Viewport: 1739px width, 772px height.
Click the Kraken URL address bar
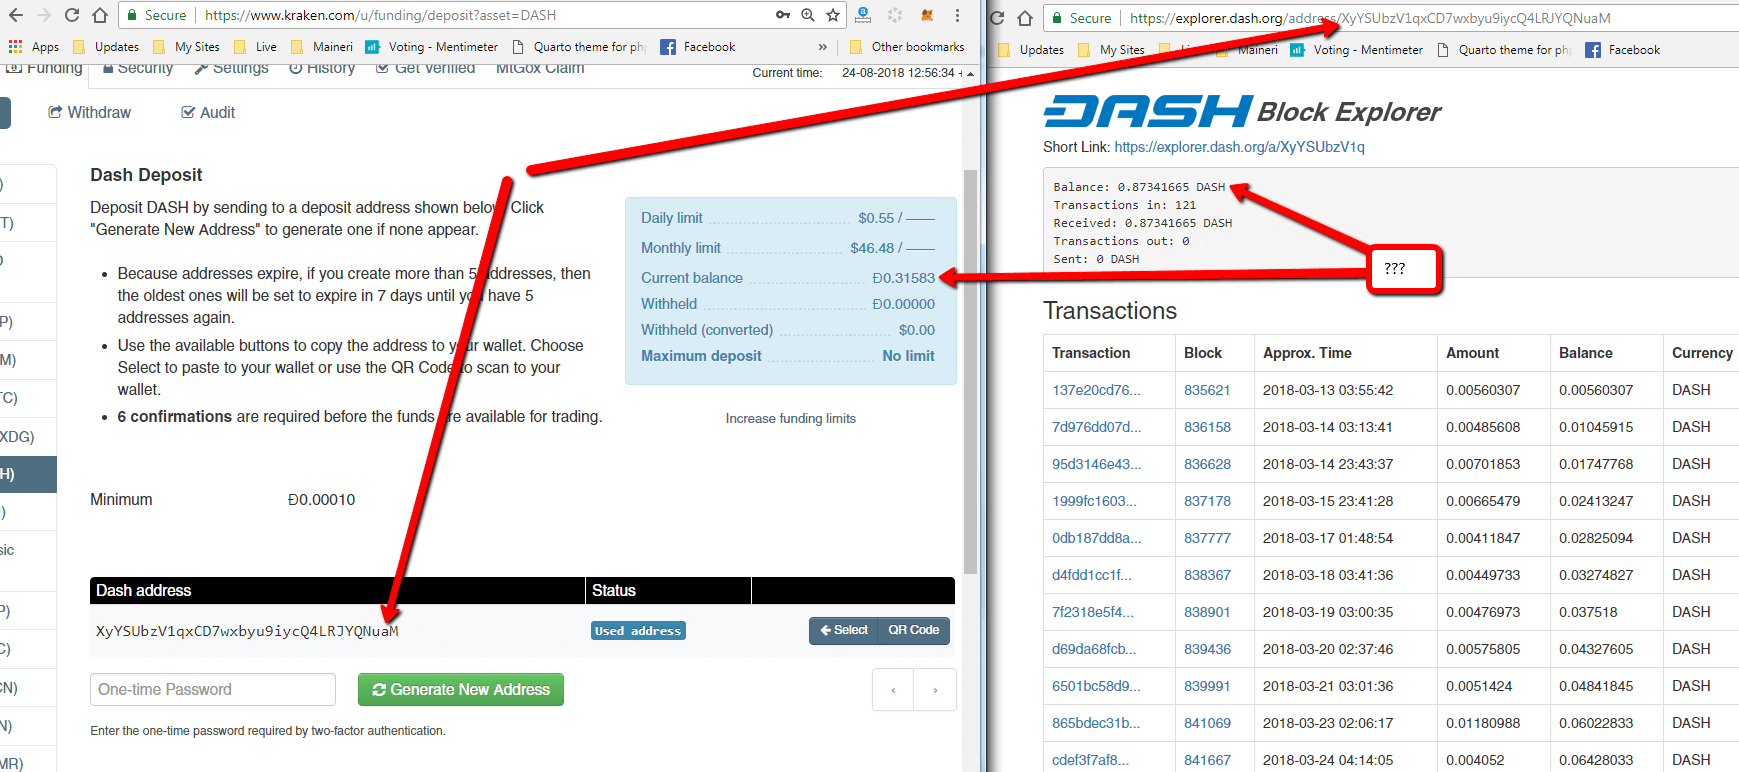pos(480,15)
